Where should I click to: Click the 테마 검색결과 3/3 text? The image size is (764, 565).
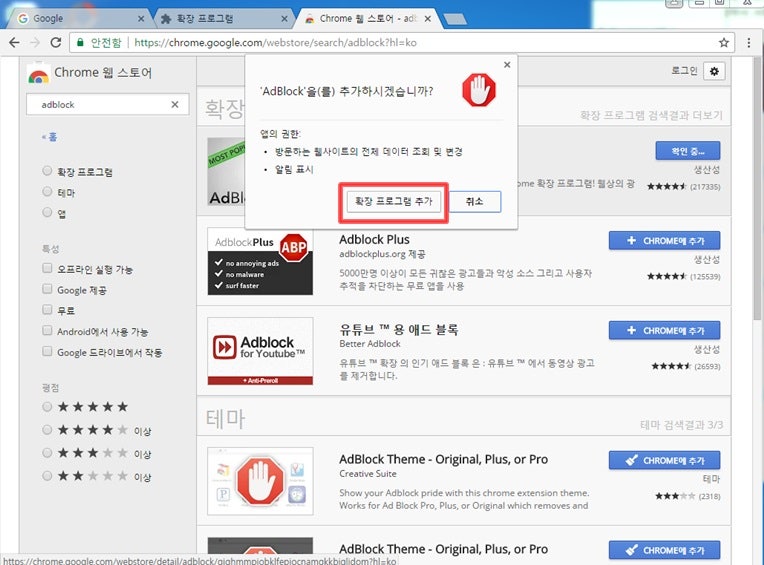coord(681,425)
